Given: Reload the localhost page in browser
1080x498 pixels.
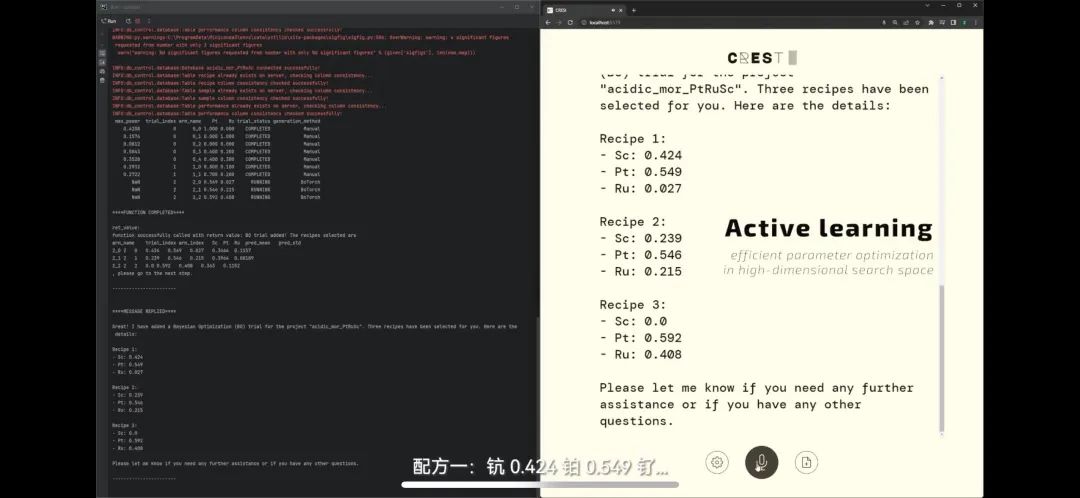Looking at the screenshot, I should (x=570, y=22).
